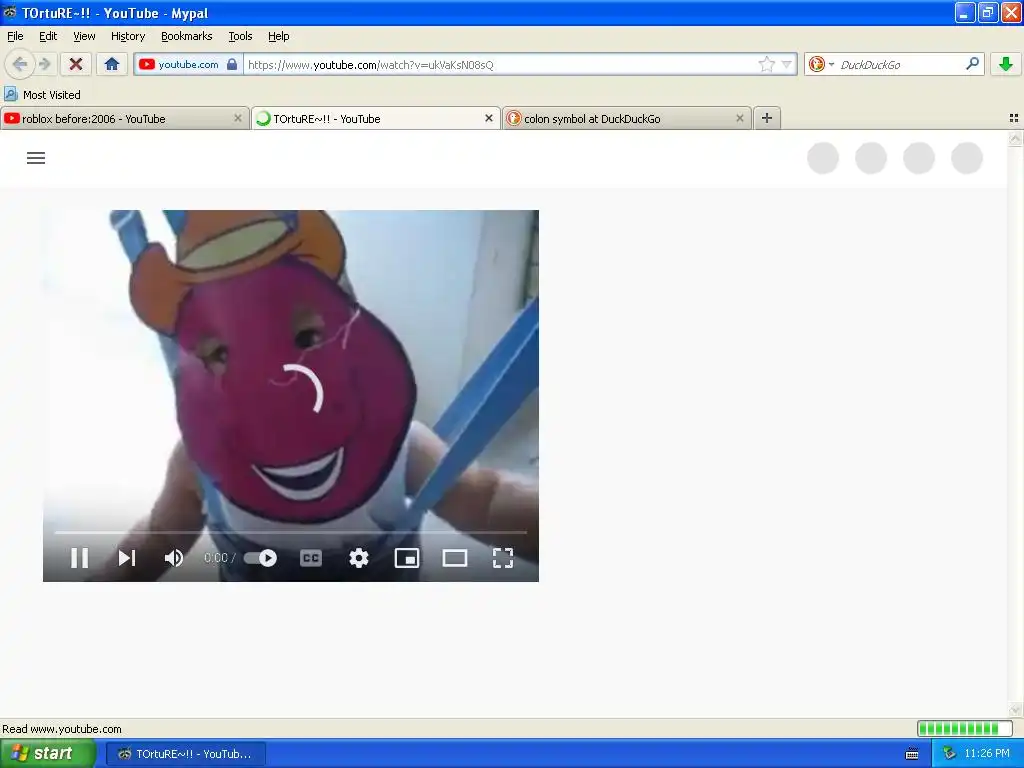Open downloads green arrow button
The image size is (1024, 768).
point(1006,64)
